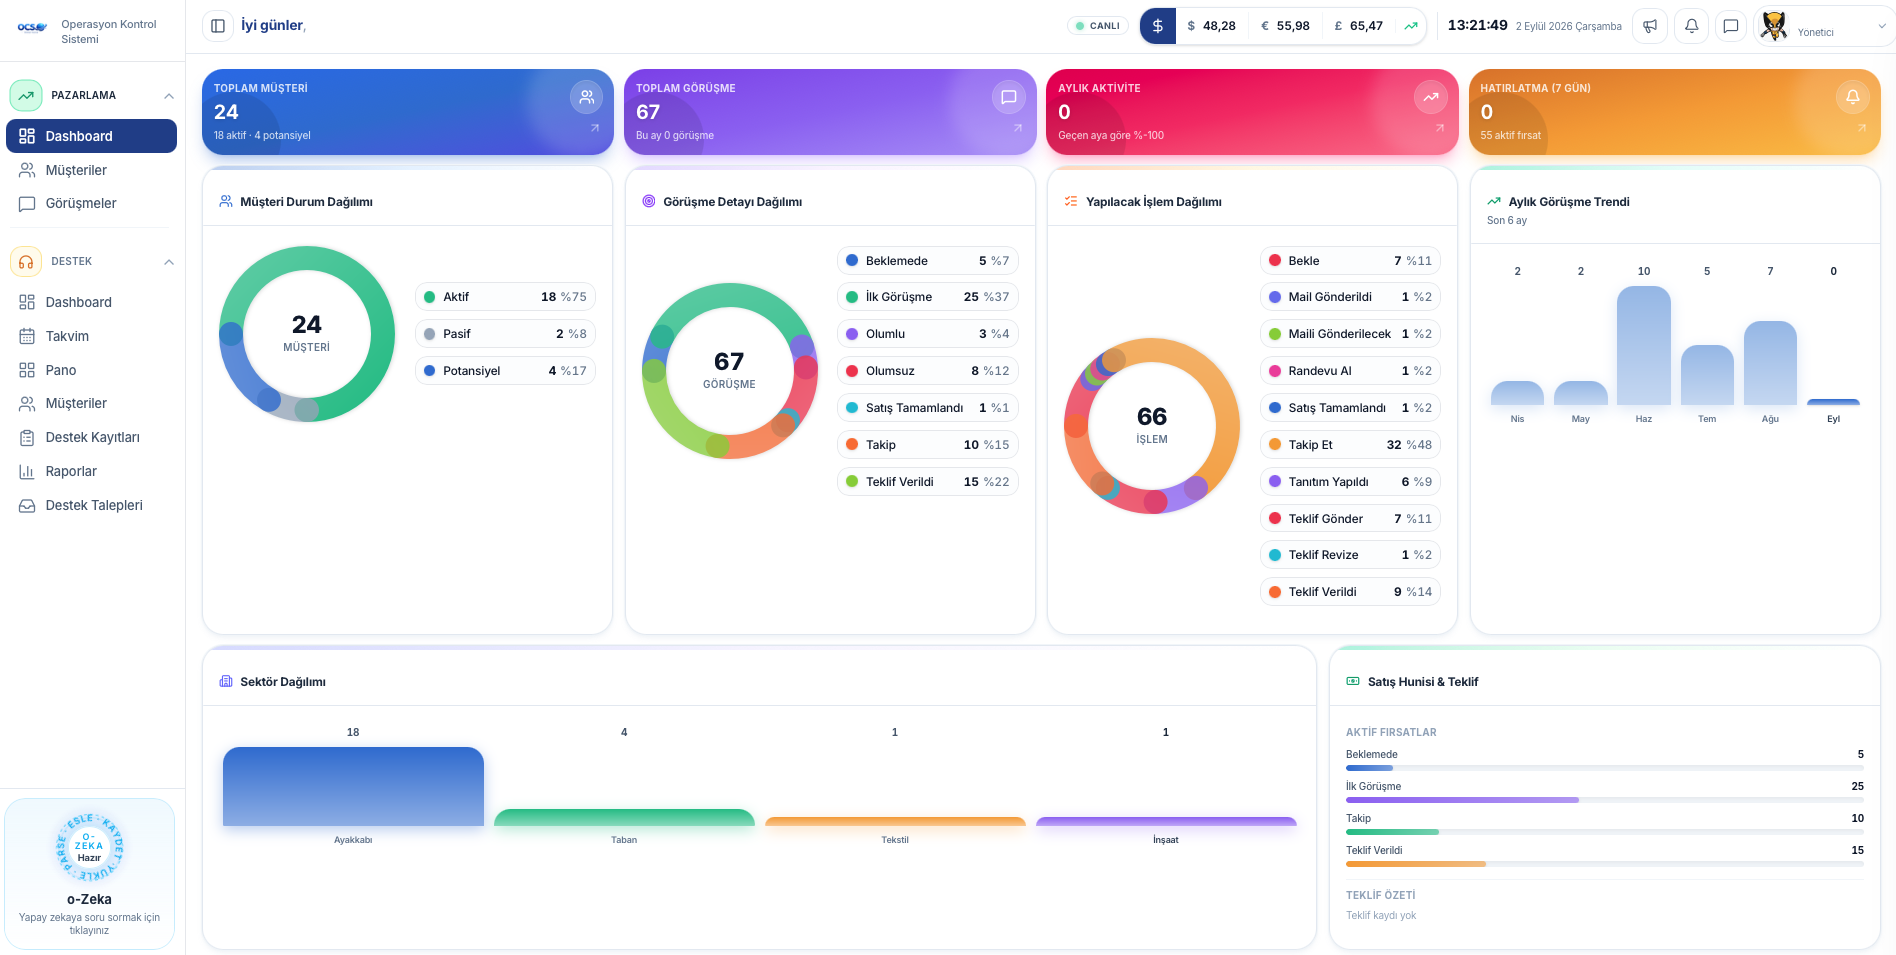Click the Teklif Gönder legend item

(1350, 519)
